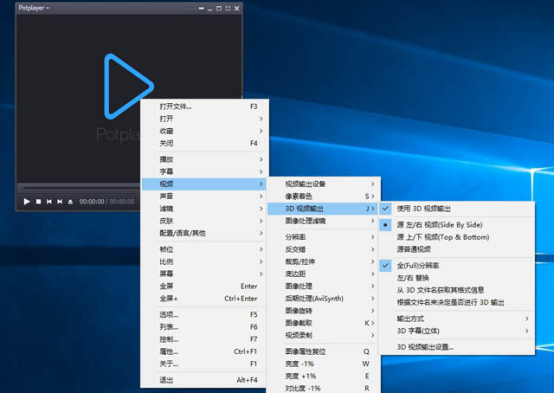Open '视频输出设备' submenu
554x393 pixels.
tap(323, 184)
